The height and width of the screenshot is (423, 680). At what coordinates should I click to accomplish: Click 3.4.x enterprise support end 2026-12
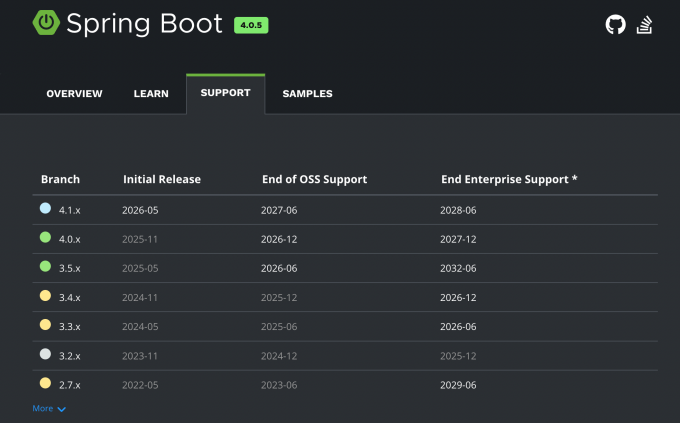[458, 298]
